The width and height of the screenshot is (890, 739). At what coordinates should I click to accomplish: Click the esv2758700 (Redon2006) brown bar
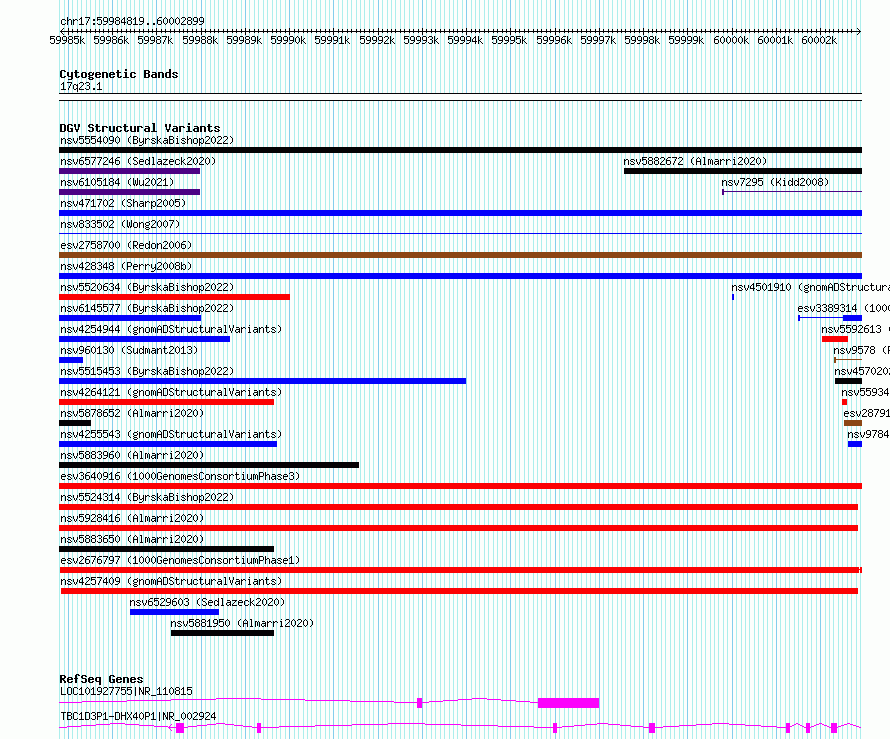[460, 255]
